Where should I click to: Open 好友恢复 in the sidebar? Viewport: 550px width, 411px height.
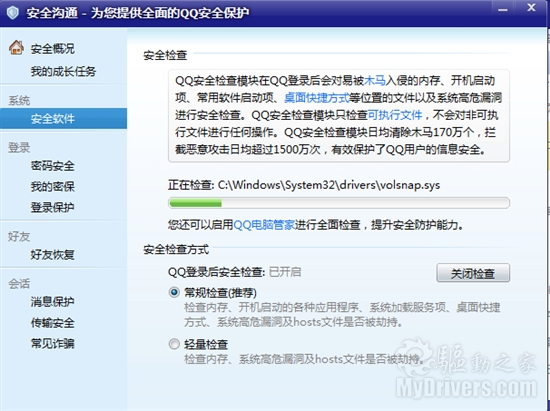53,254
